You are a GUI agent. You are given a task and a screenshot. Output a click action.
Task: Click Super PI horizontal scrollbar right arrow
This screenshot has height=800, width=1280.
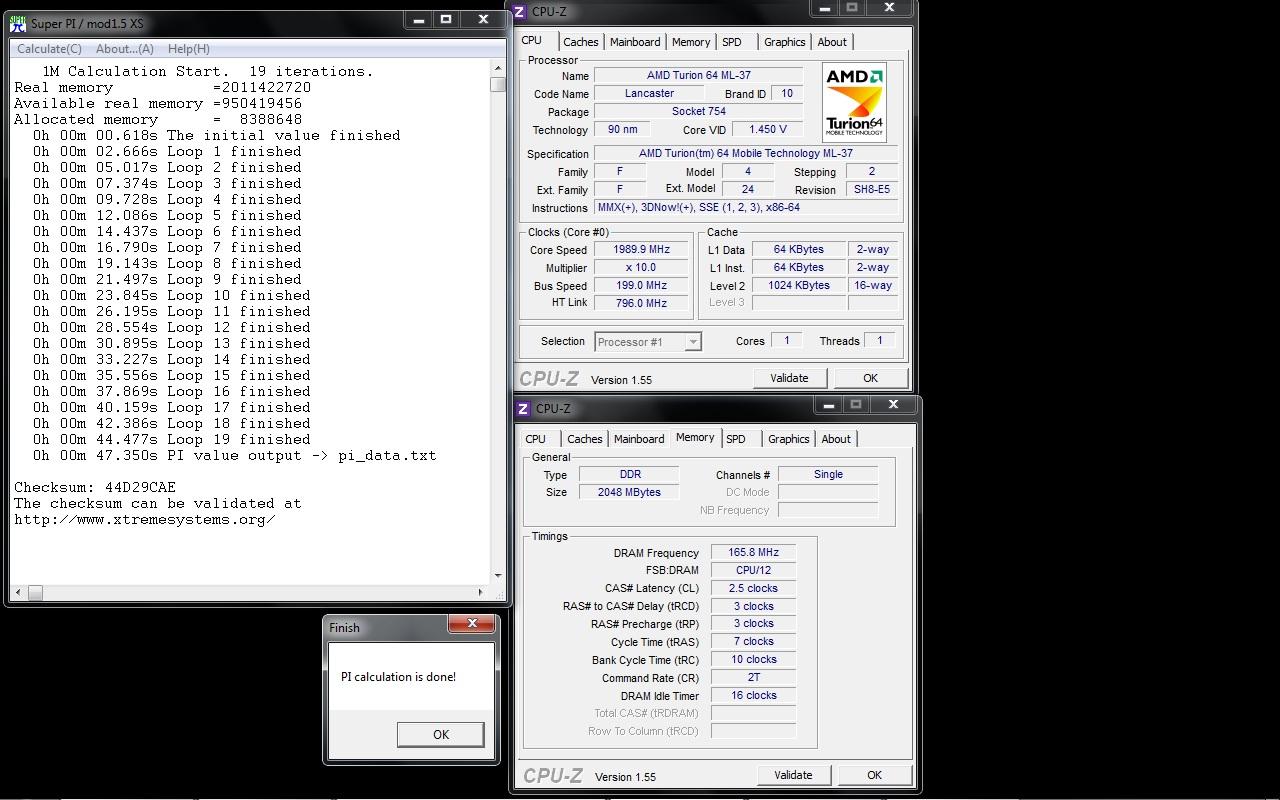(481, 592)
